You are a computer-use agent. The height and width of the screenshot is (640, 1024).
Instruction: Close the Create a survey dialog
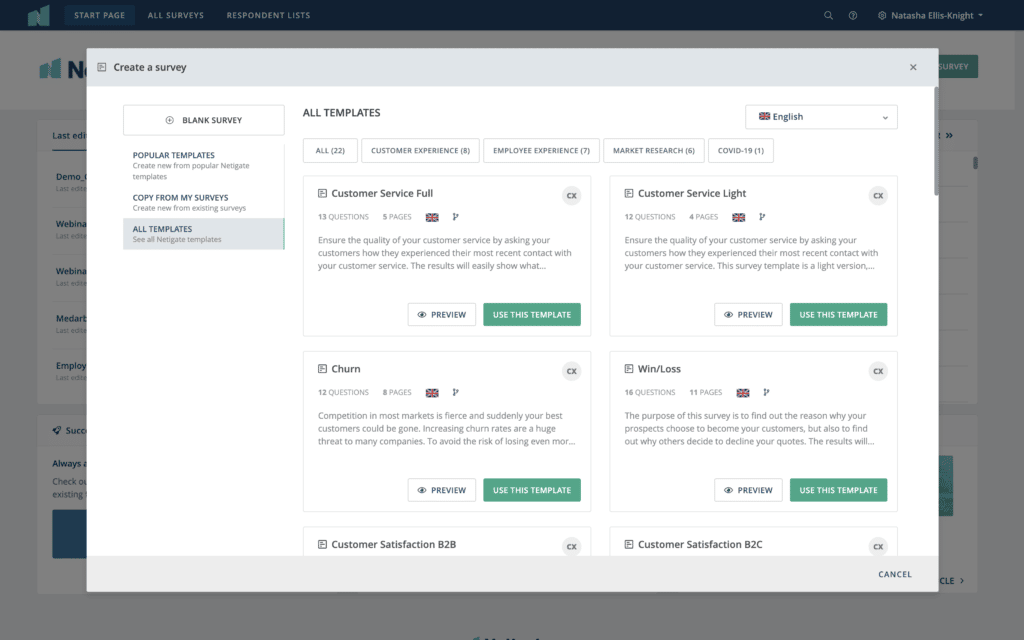coord(913,67)
